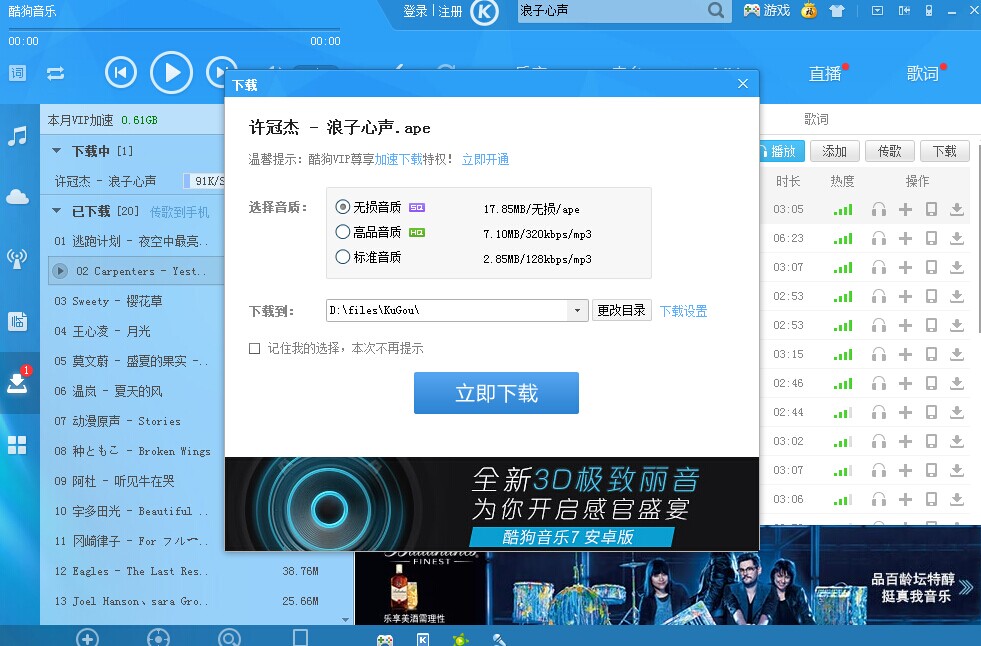Click headphone listen icon on 03:05 row
This screenshot has width=981, height=646.
[878, 209]
